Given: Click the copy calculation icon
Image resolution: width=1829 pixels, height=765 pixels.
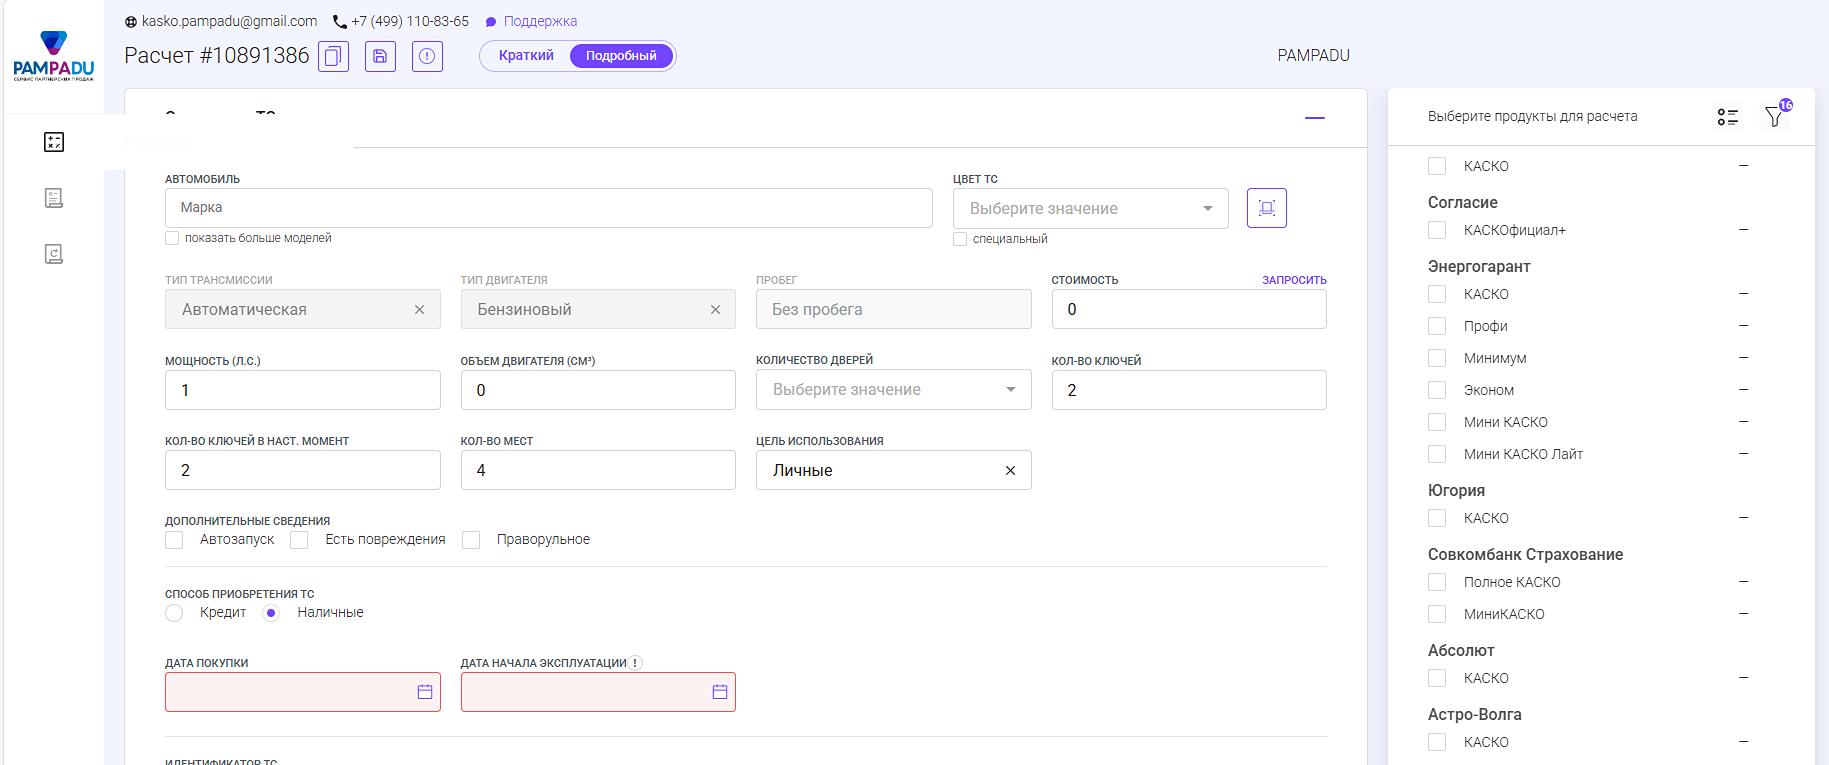Looking at the screenshot, I should [x=333, y=56].
